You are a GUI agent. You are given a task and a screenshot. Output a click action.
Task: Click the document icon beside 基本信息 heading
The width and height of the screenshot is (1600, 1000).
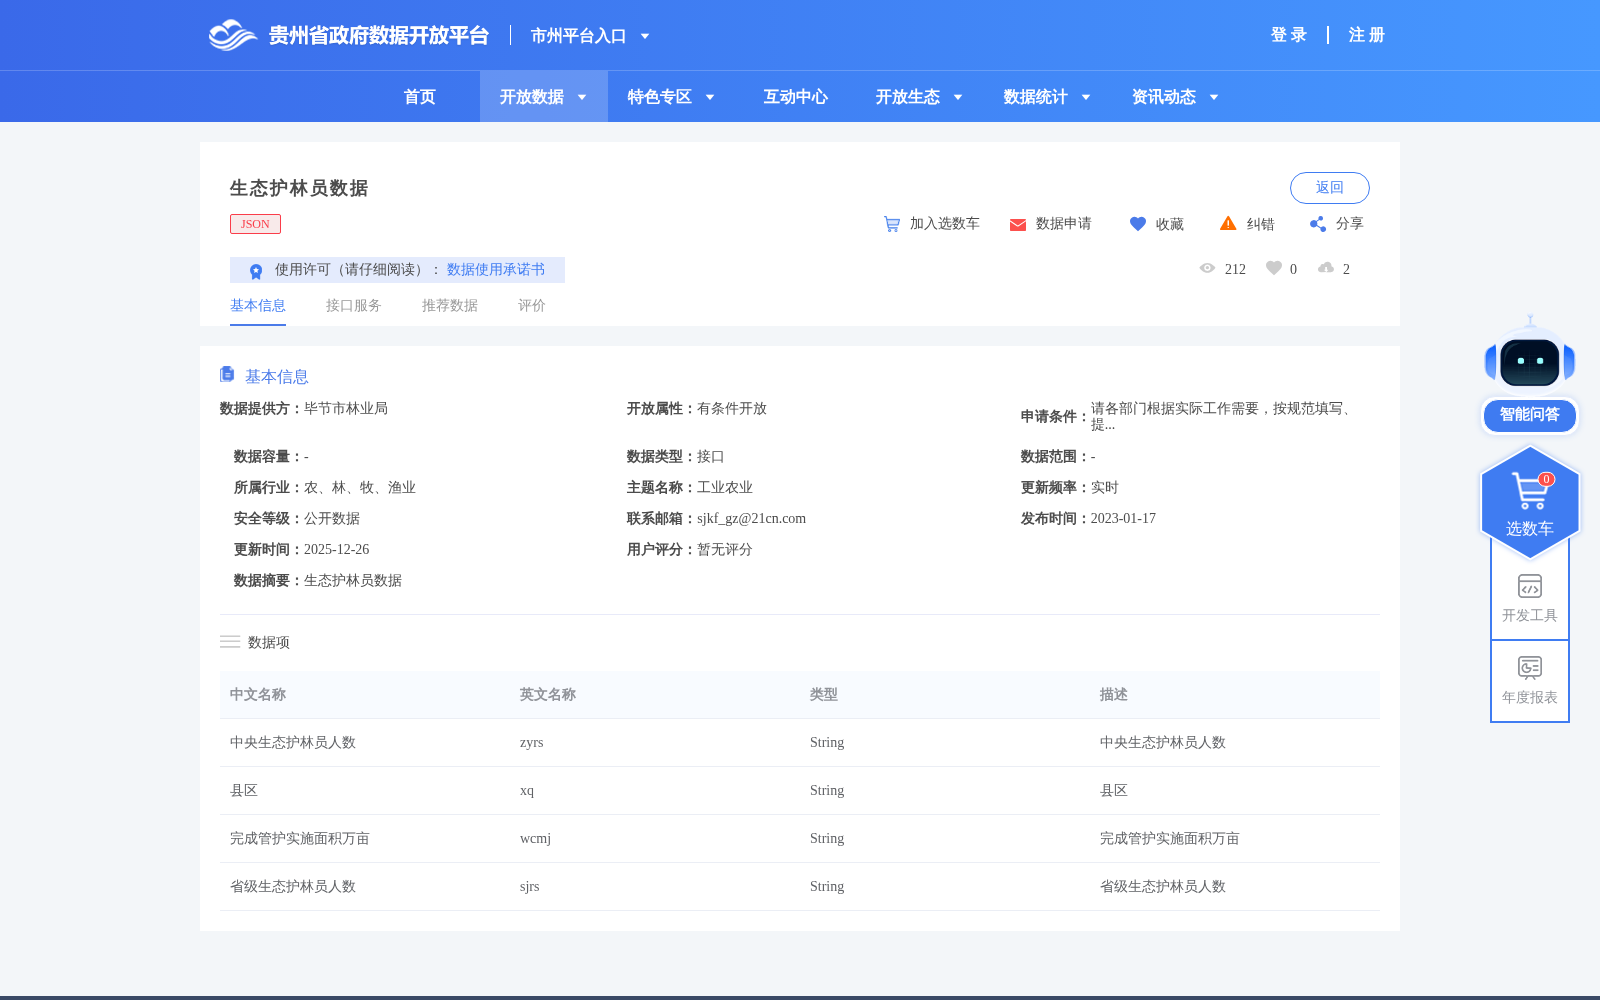tap(227, 374)
